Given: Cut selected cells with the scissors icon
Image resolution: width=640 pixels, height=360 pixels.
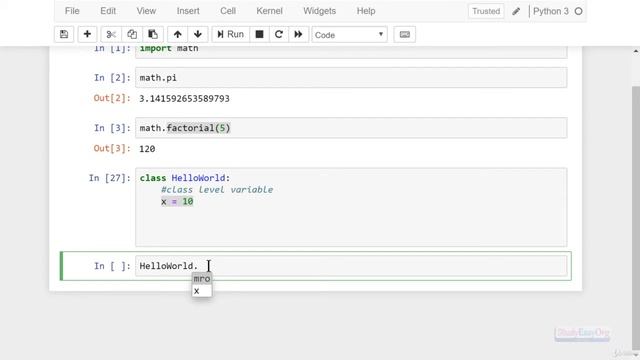Looking at the screenshot, I should [111, 34].
